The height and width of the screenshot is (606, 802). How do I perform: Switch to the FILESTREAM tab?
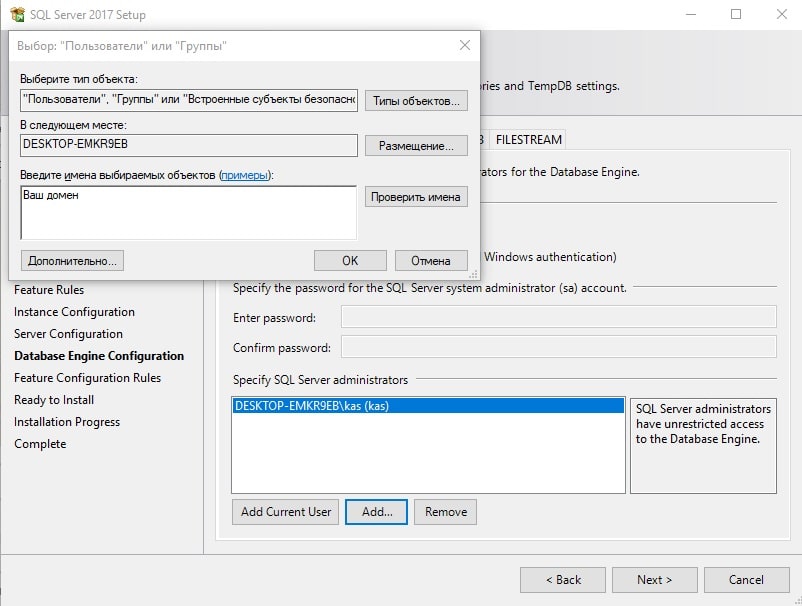(x=528, y=140)
